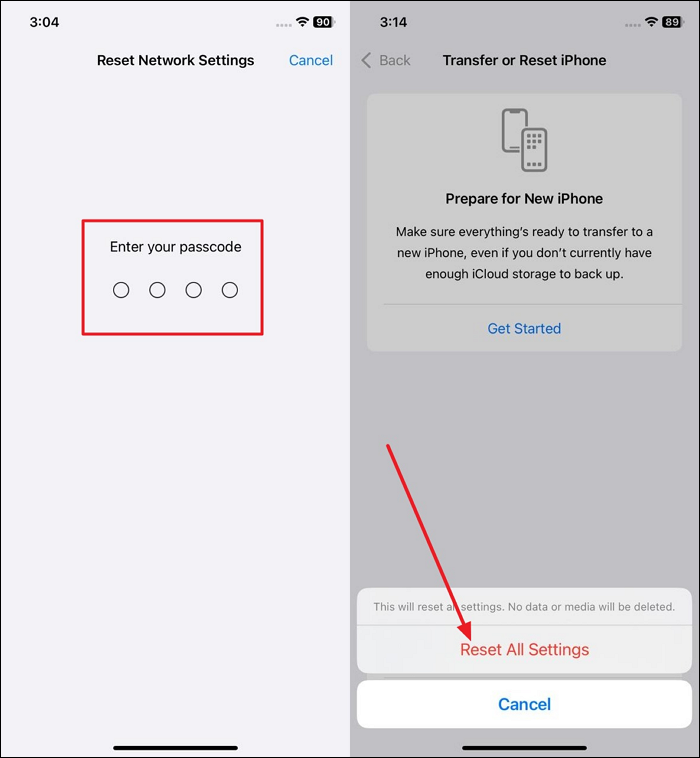Open the Get Started link

[x=524, y=329]
